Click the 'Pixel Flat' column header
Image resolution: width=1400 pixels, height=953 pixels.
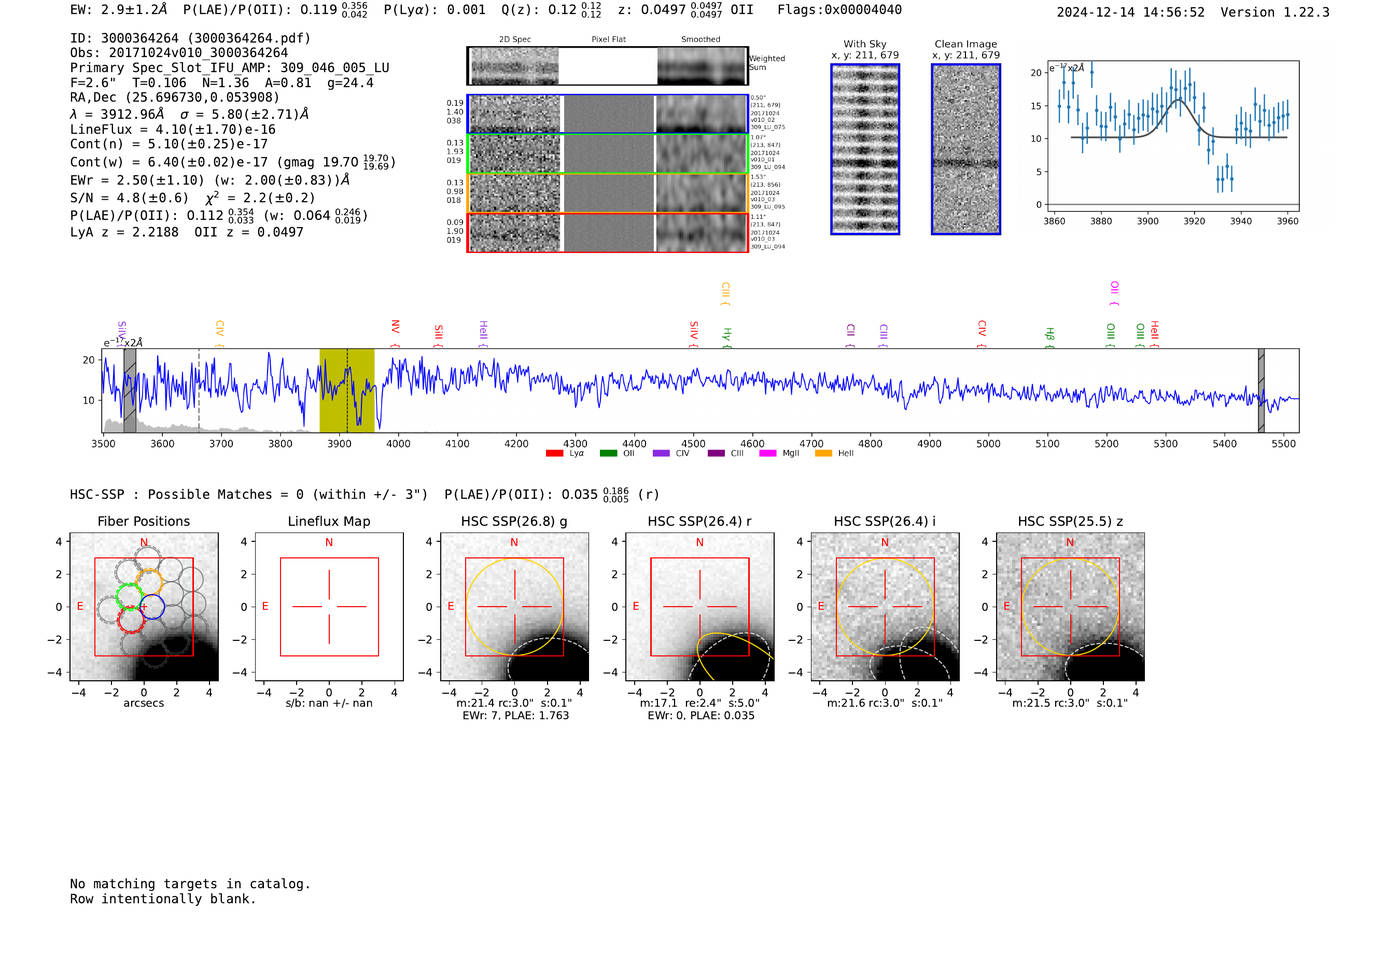click(x=608, y=40)
